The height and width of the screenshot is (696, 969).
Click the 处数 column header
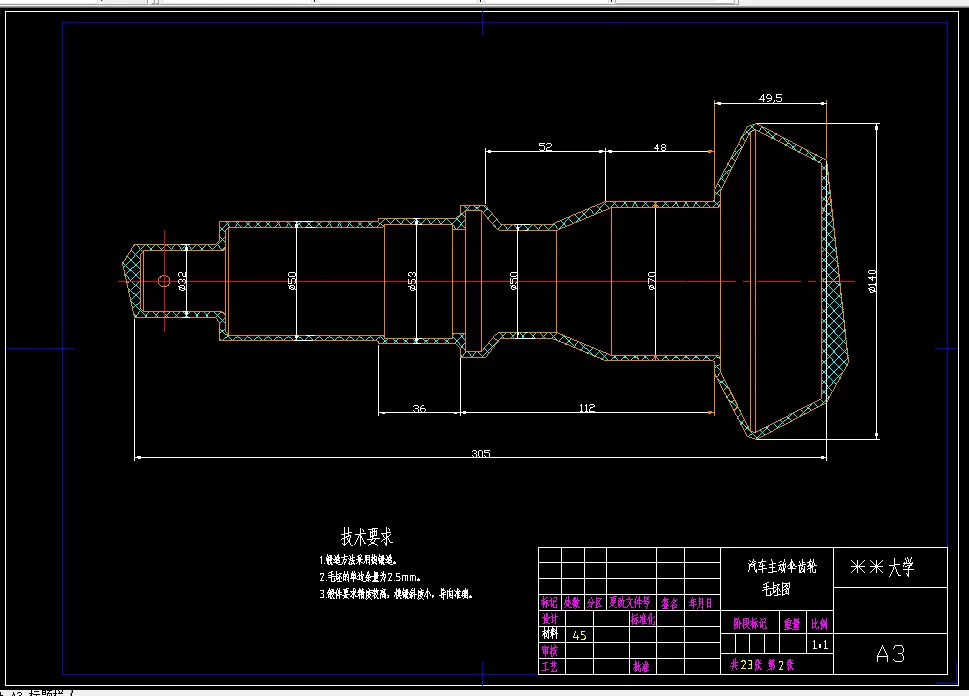[572, 602]
